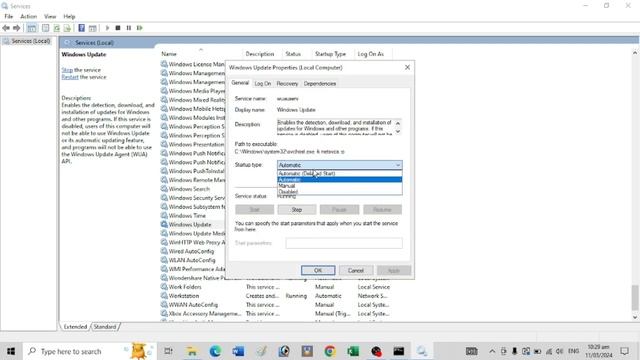Select the Wired AutoConfig service row
Viewport: 640px width, 360px height.
click(191, 251)
